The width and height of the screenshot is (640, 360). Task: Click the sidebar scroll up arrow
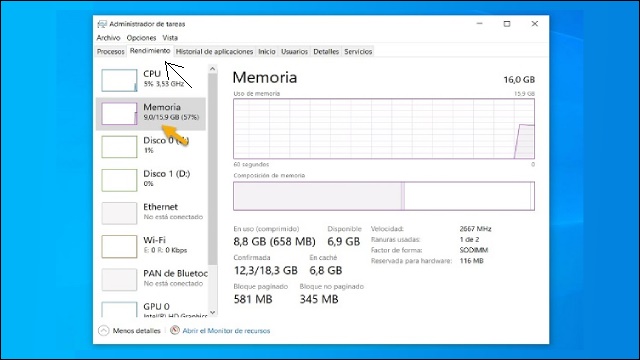click(x=212, y=69)
